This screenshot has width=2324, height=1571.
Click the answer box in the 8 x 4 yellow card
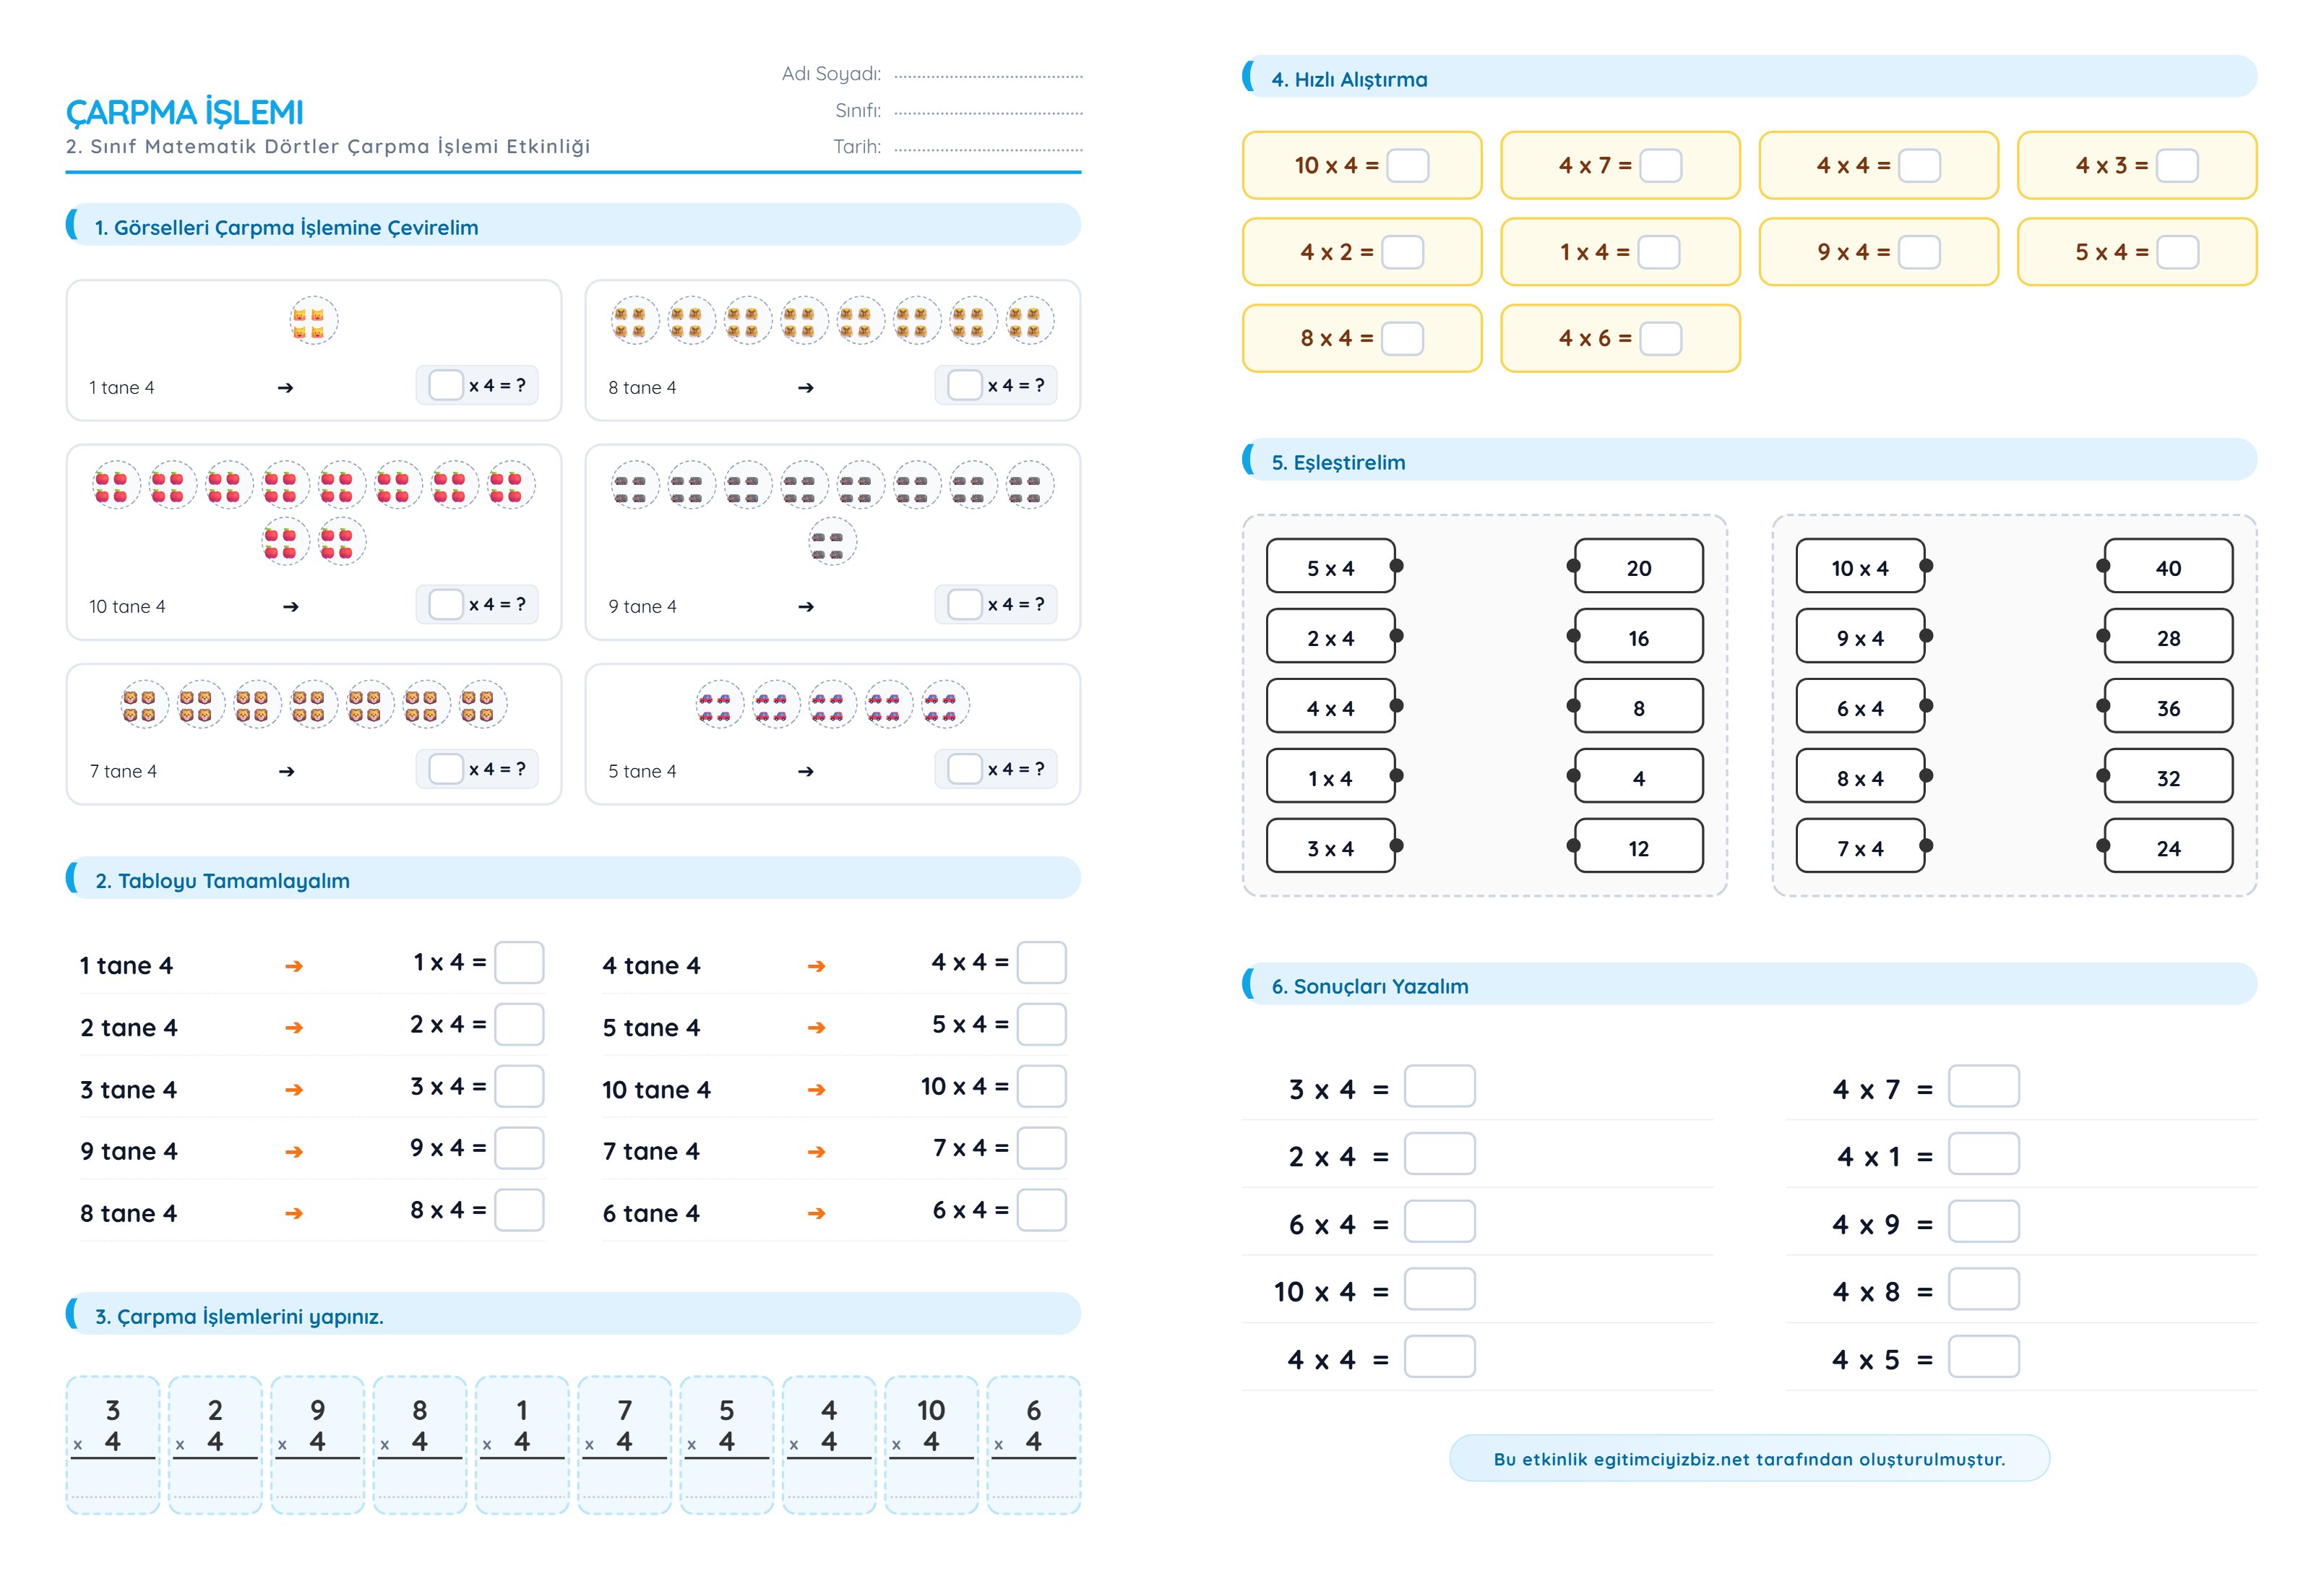coord(1402,338)
